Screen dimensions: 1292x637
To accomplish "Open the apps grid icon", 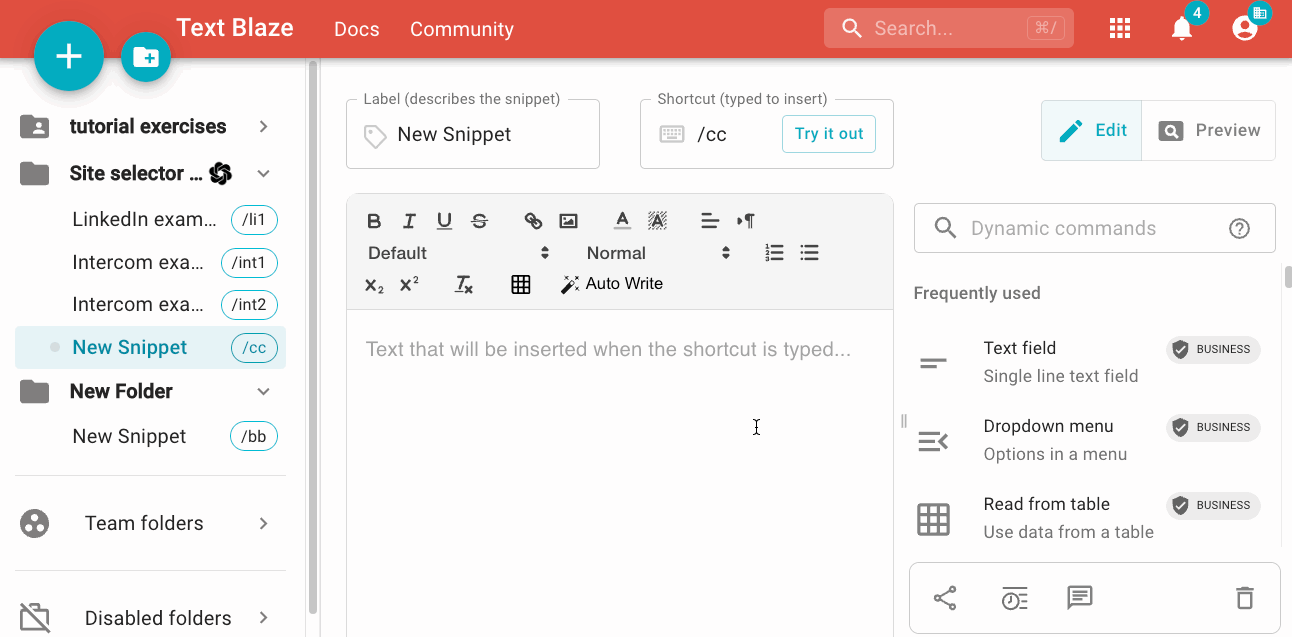I will point(1120,28).
